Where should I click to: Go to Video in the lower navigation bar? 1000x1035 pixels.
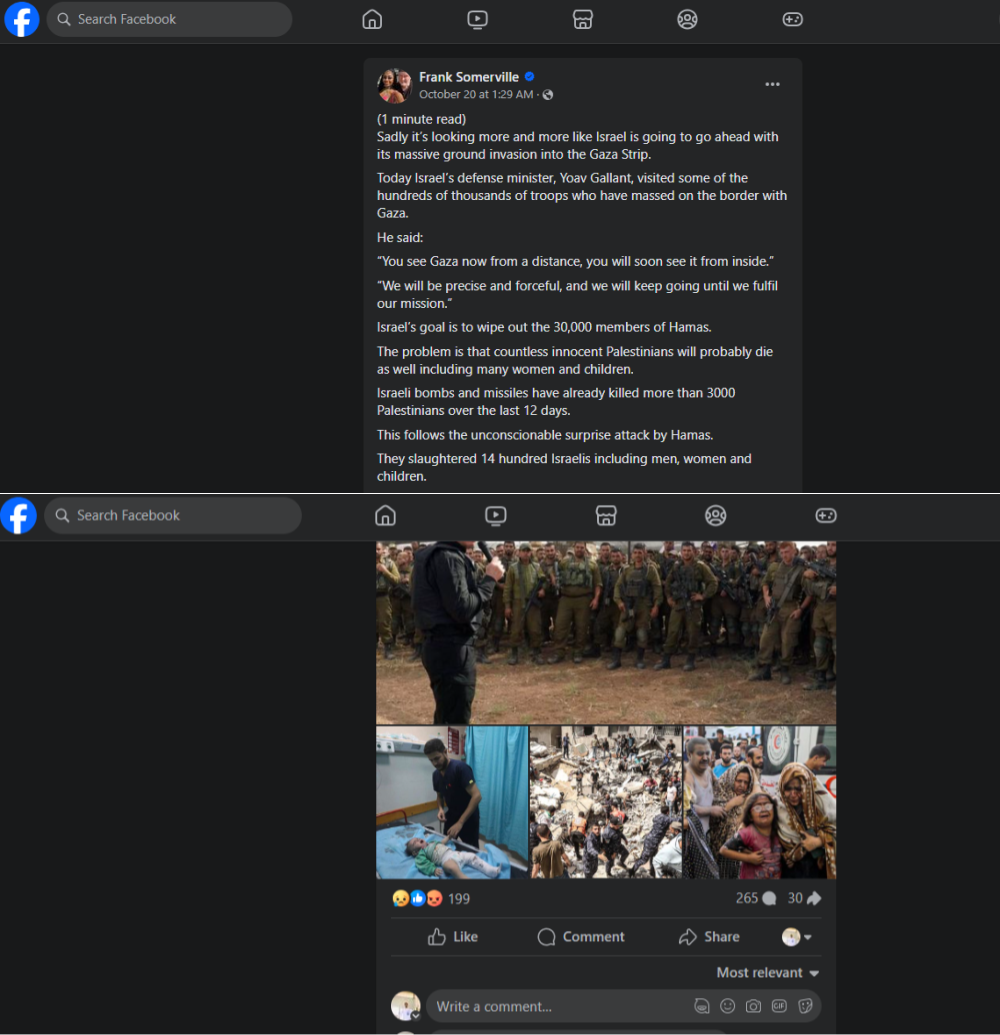[x=496, y=516]
